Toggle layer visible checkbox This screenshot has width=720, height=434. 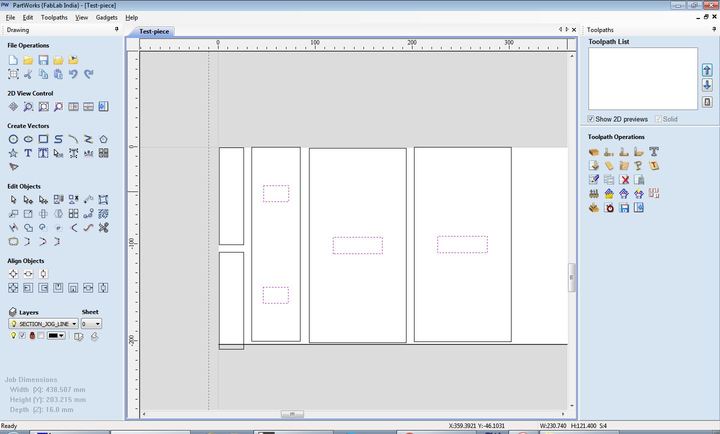coord(22,336)
